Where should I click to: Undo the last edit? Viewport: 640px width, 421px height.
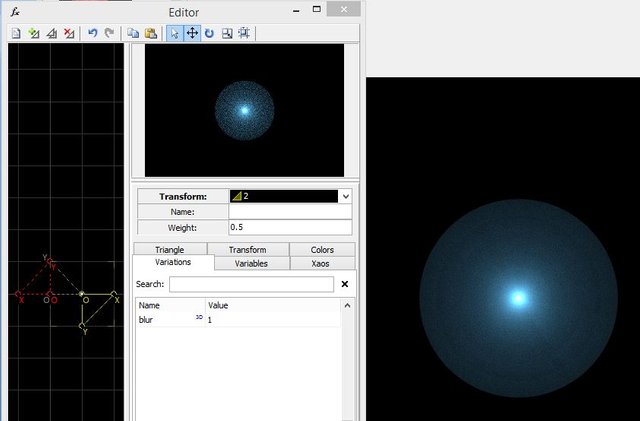pyautogui.click(x=93, y=33)
